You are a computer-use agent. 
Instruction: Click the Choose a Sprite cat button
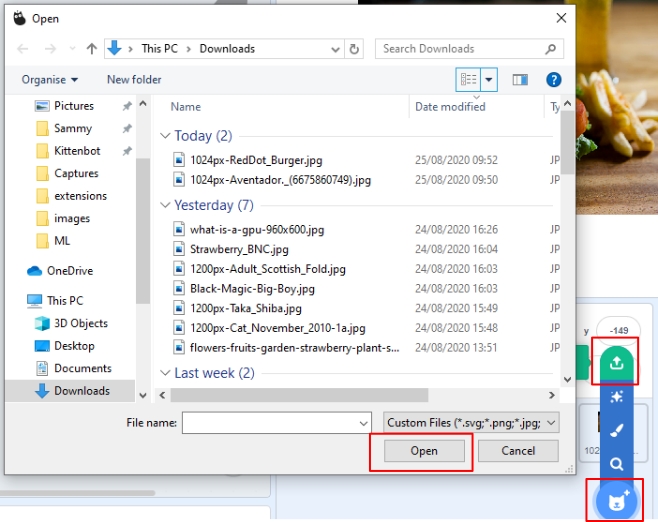pos(615,498)
